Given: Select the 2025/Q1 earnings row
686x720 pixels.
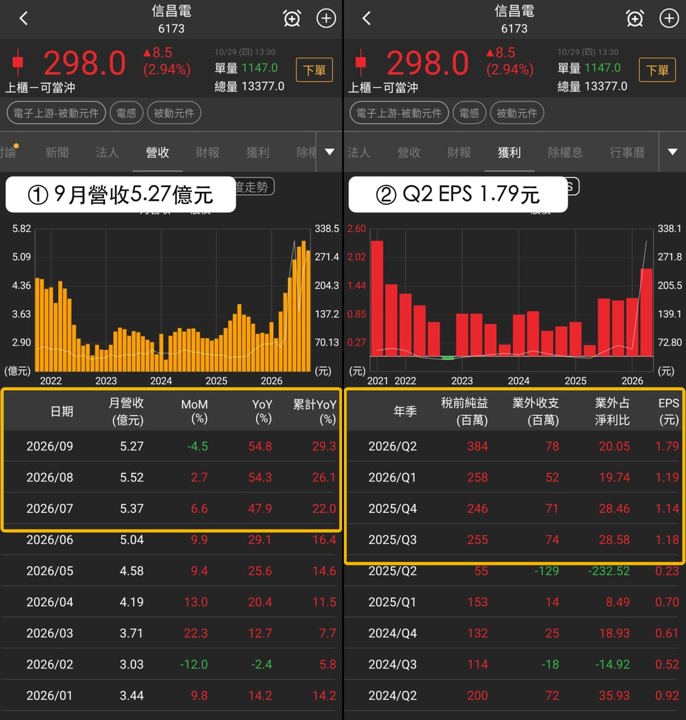Looking at the screenshot, I should click(x=514, y=602).
